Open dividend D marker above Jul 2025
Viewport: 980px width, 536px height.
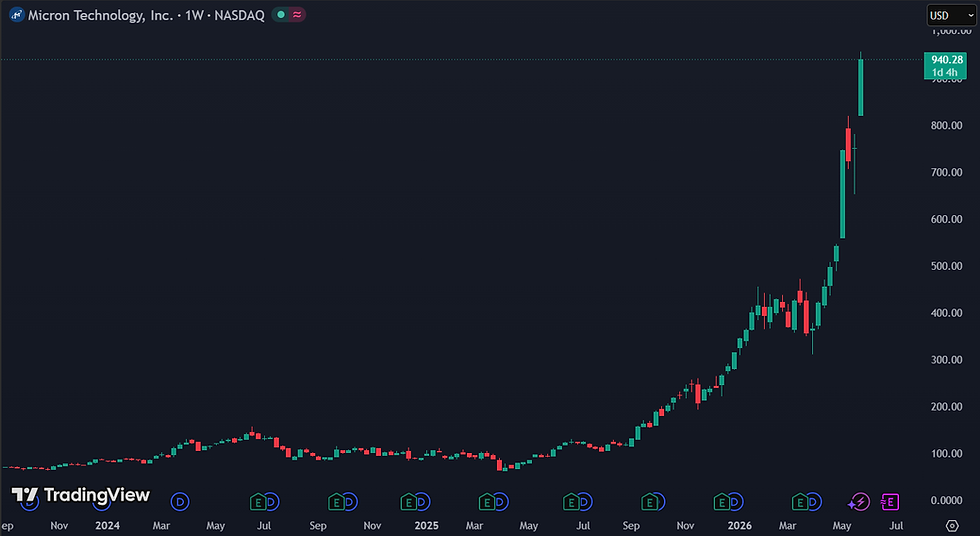point(584,501)
